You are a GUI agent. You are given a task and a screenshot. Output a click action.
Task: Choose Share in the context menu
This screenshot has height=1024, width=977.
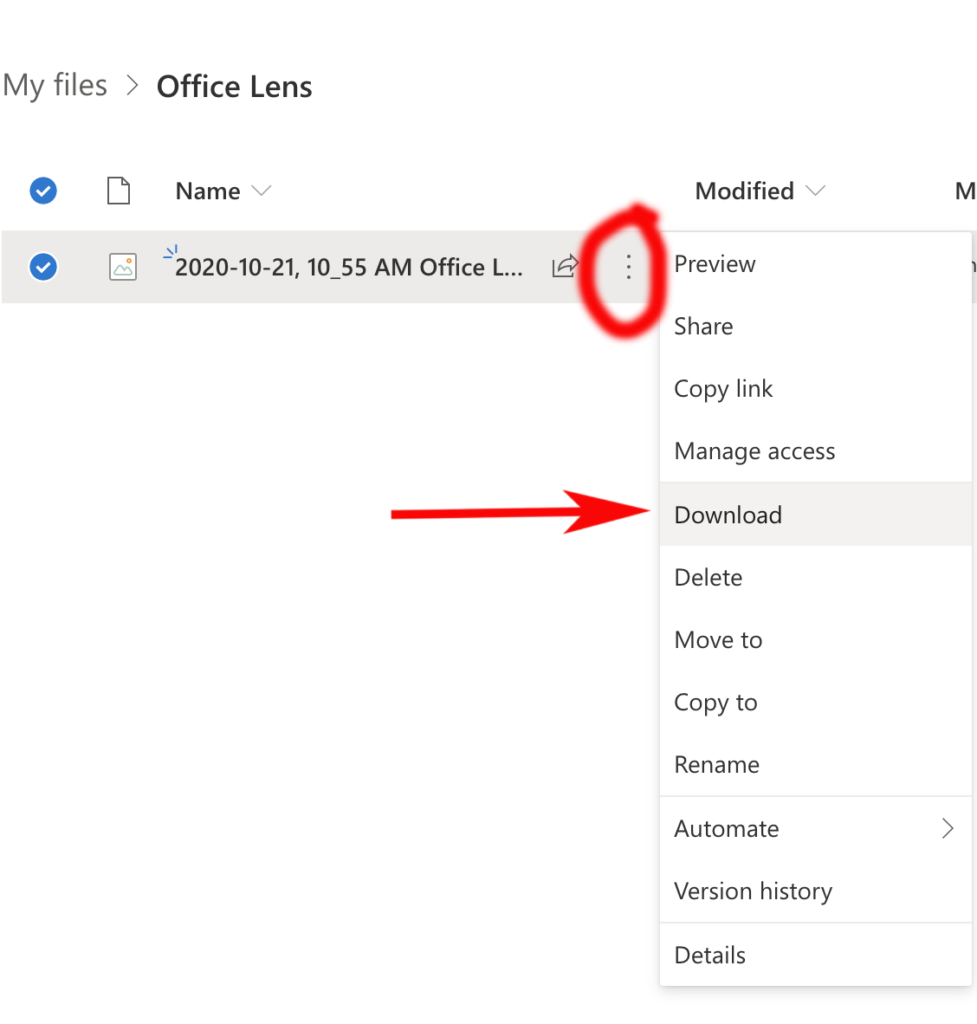click(x=703, y=327)
